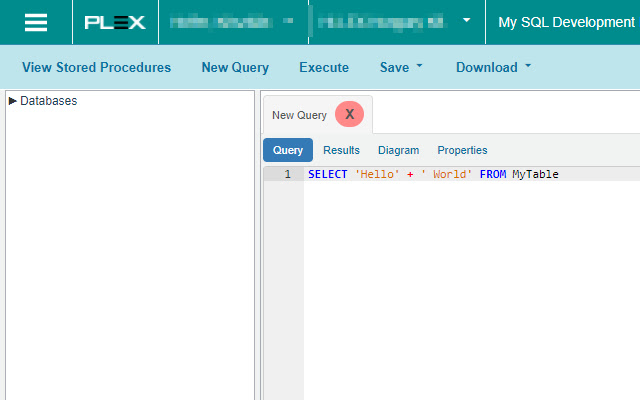This screenshot has width=640, height=400.
Task: Click the SELECT keyword in editor
Action: click(327, 174)
